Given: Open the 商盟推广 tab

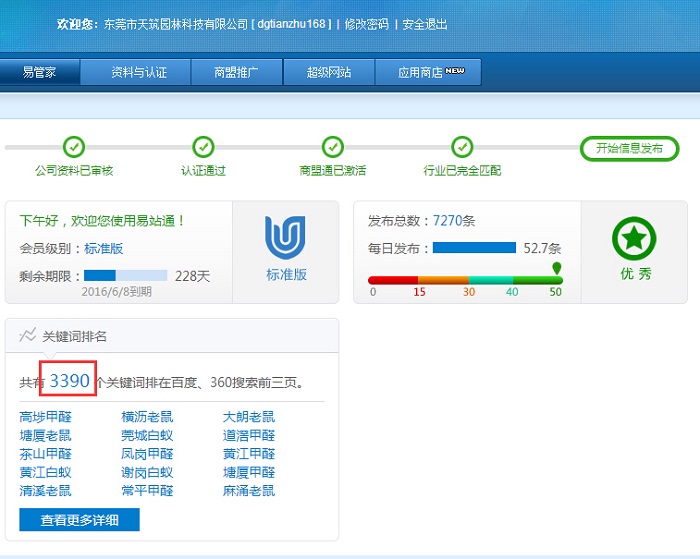Looking at the screenshot, I should (x=236, y=72).
